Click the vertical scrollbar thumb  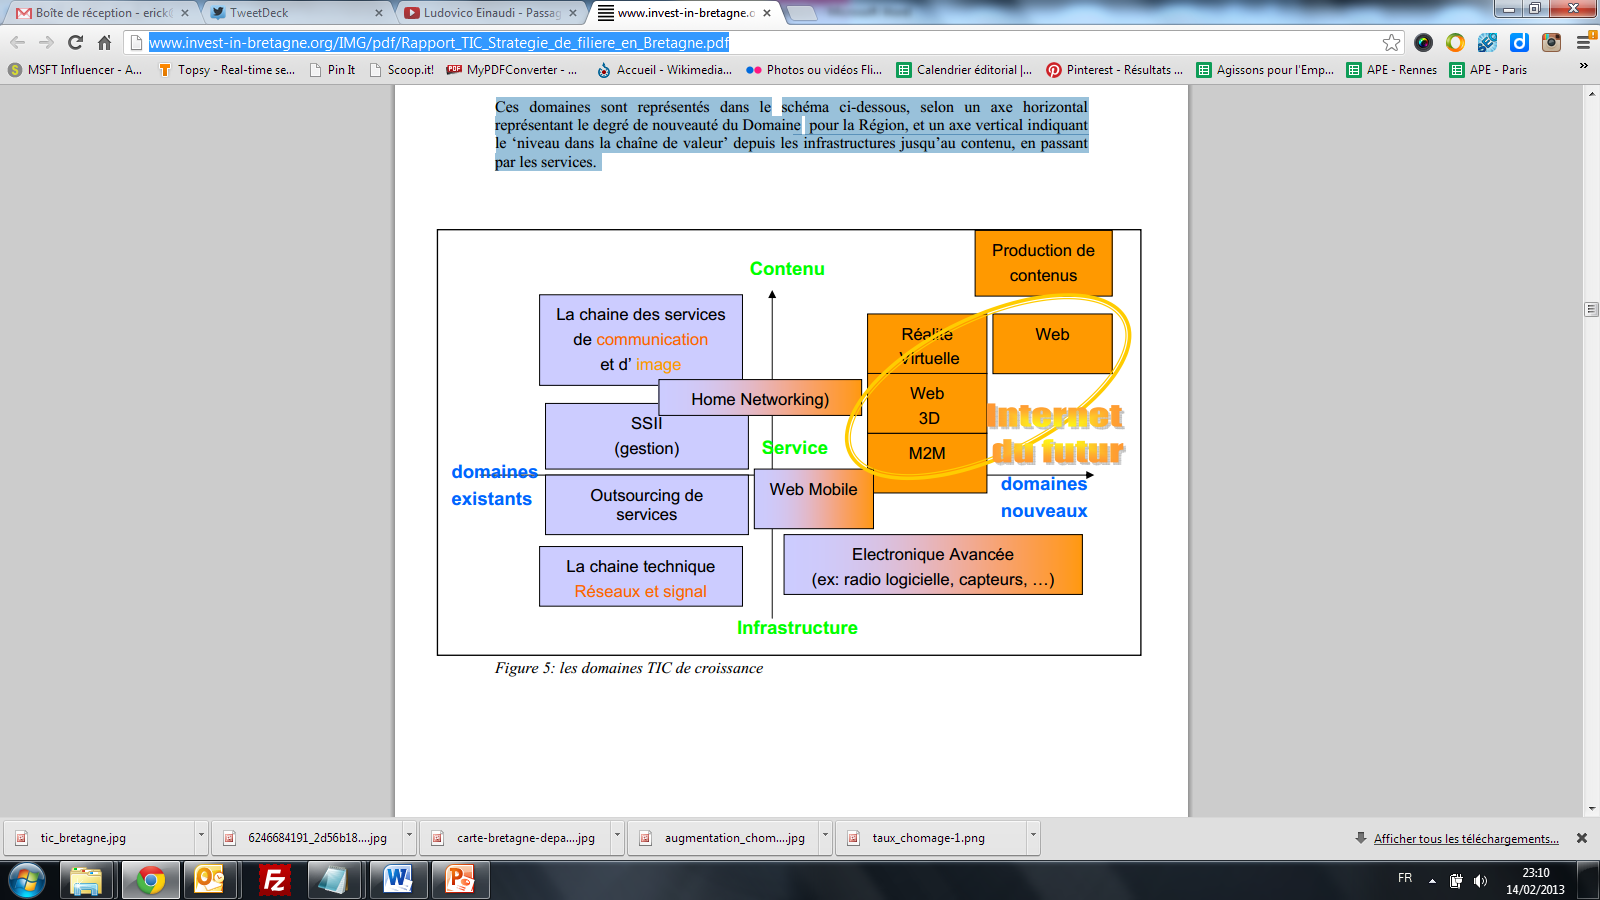(1592, 309)
